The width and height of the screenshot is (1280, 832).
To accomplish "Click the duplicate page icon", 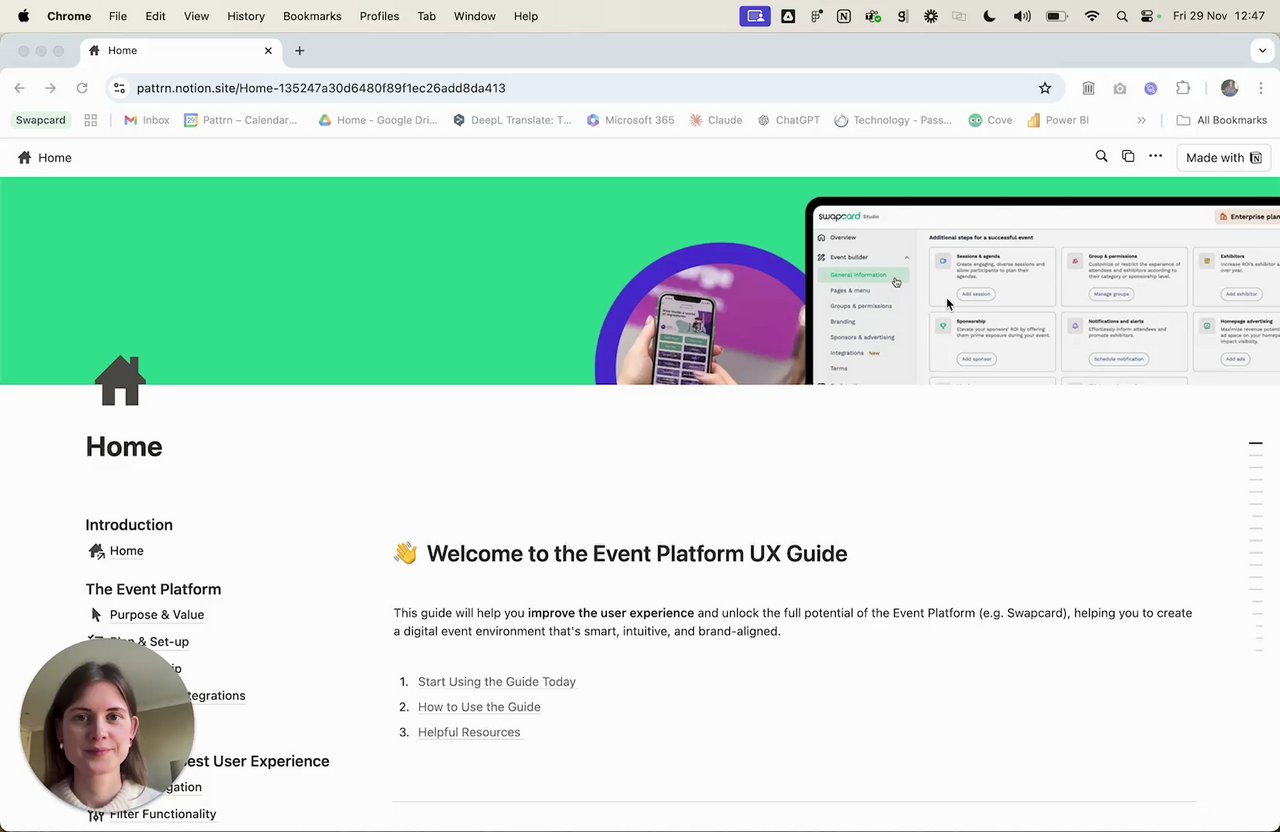I will pos(1128,156).
